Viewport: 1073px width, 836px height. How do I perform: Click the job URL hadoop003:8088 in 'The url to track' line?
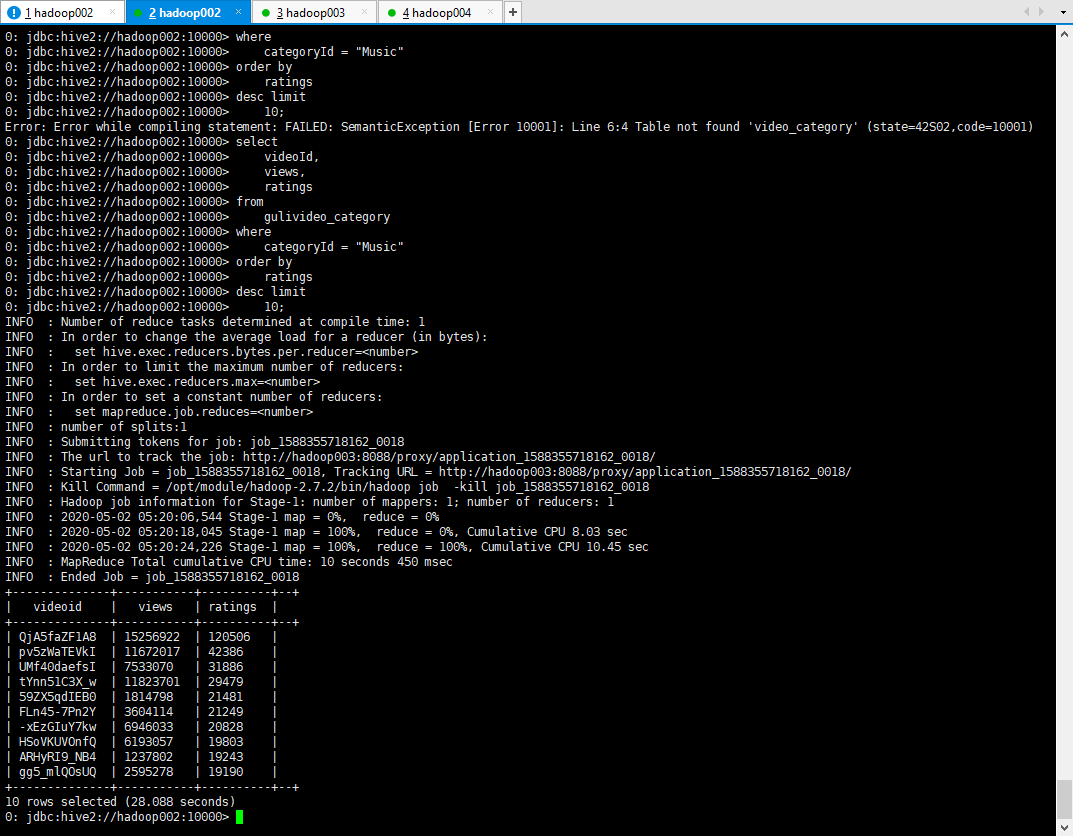[449, 457]
